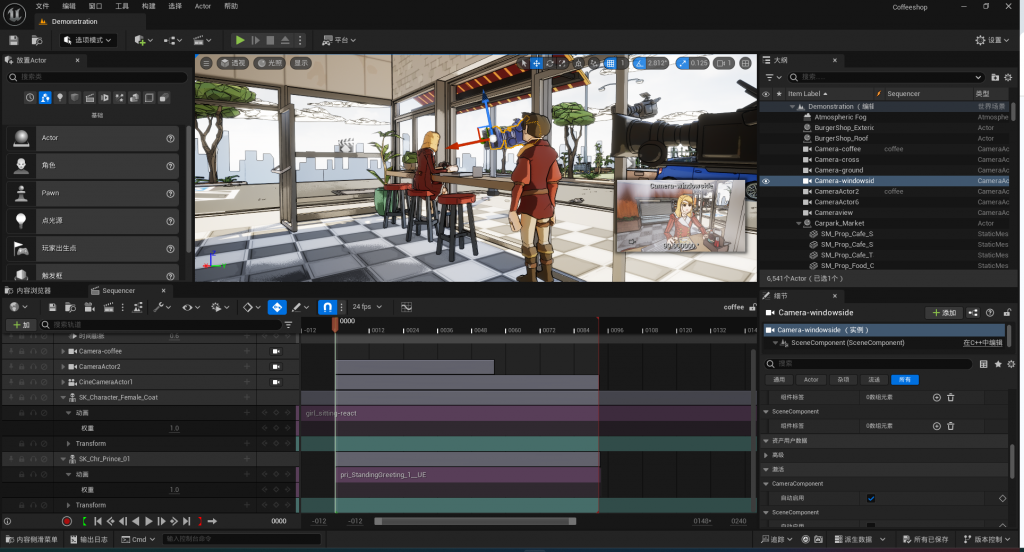Viewport: 1024px width, 552px height.
Task: Click the 透视 perspective view button in viewport
Action: pyautogui.click(x=233, y=63)
